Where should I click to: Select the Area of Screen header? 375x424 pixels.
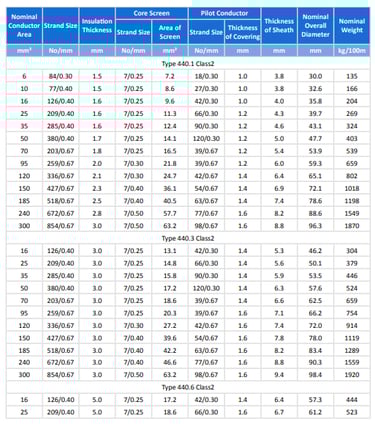170,32
